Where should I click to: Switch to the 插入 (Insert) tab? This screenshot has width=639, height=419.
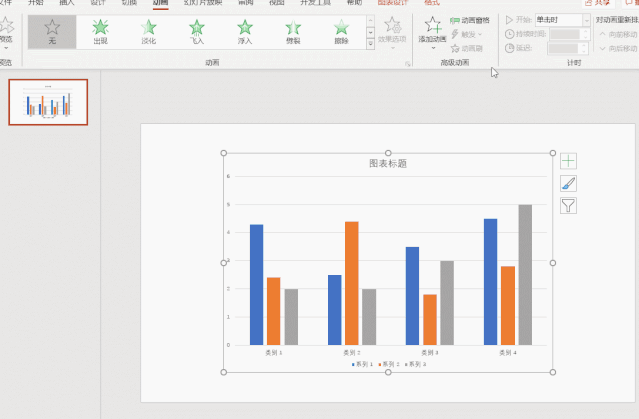(x=67, y=3)
